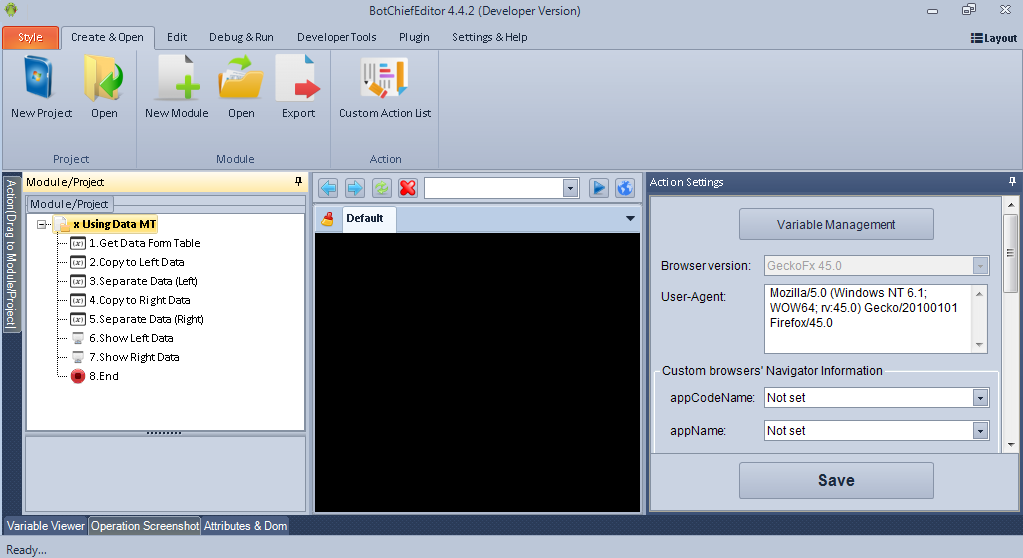Click the browser back arrow icon
The height and width of the screenshot is (558, 1023).
pos(327,188)
